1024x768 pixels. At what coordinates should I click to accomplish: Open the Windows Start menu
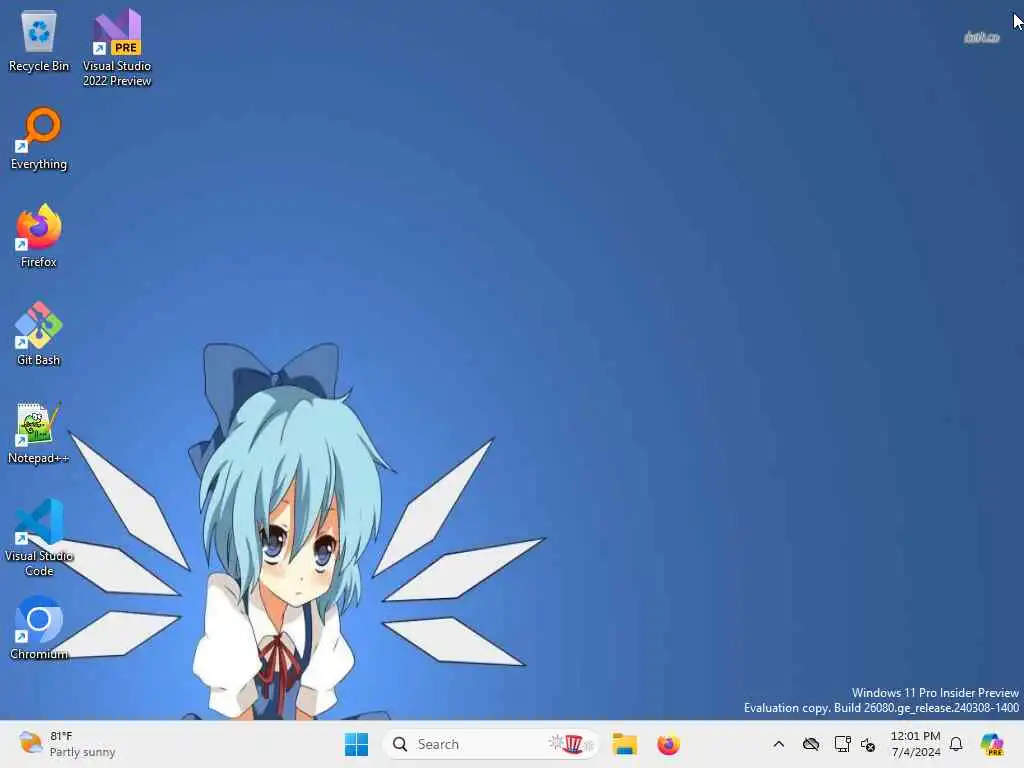[x=356, y=744]
